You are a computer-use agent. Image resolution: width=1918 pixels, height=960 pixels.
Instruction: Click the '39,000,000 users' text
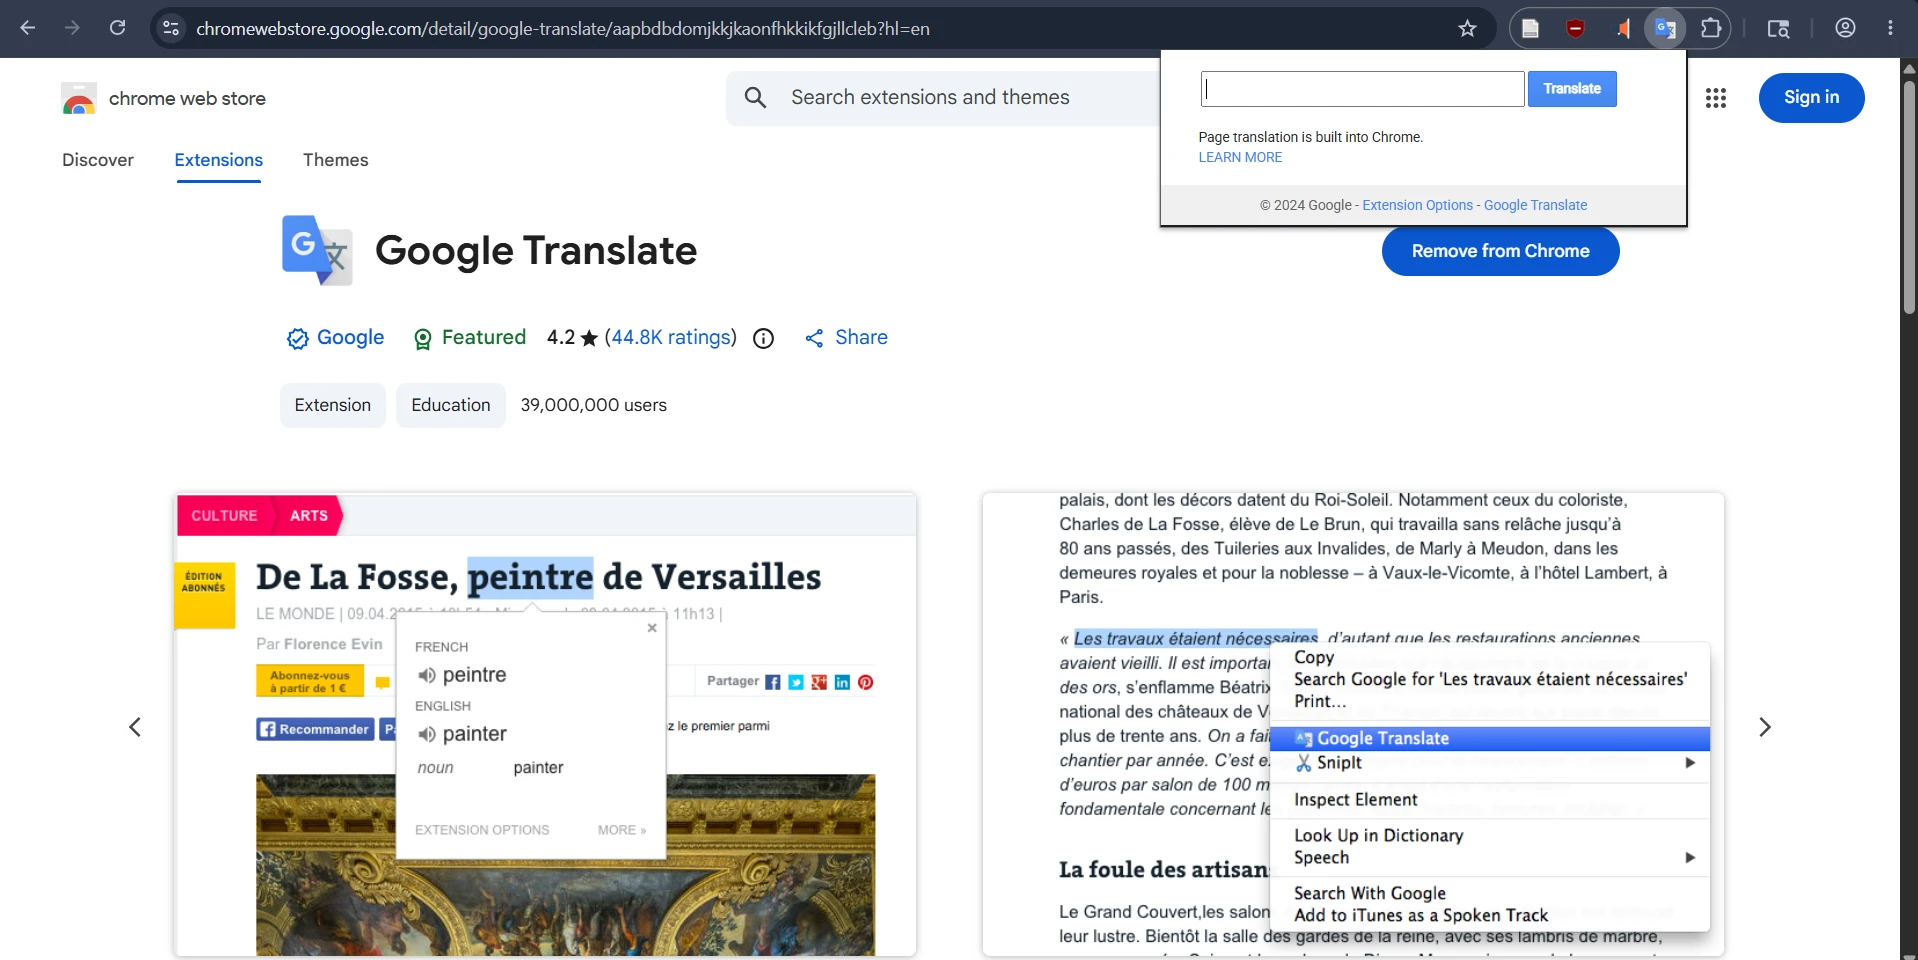click(x=594, y=405)
